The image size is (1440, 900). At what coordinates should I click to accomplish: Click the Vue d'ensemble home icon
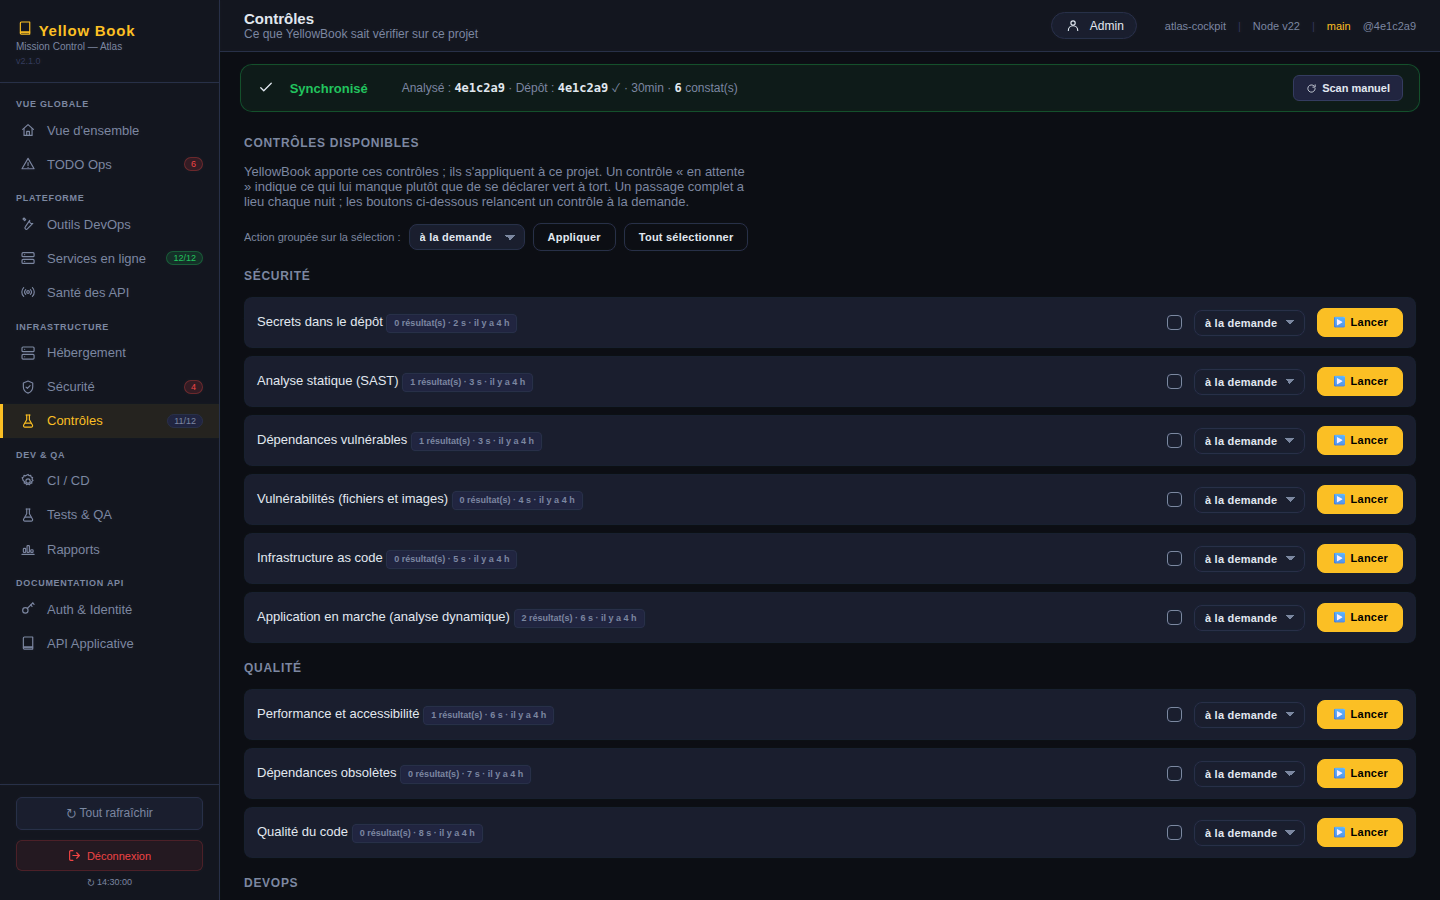tap(28, 131)
